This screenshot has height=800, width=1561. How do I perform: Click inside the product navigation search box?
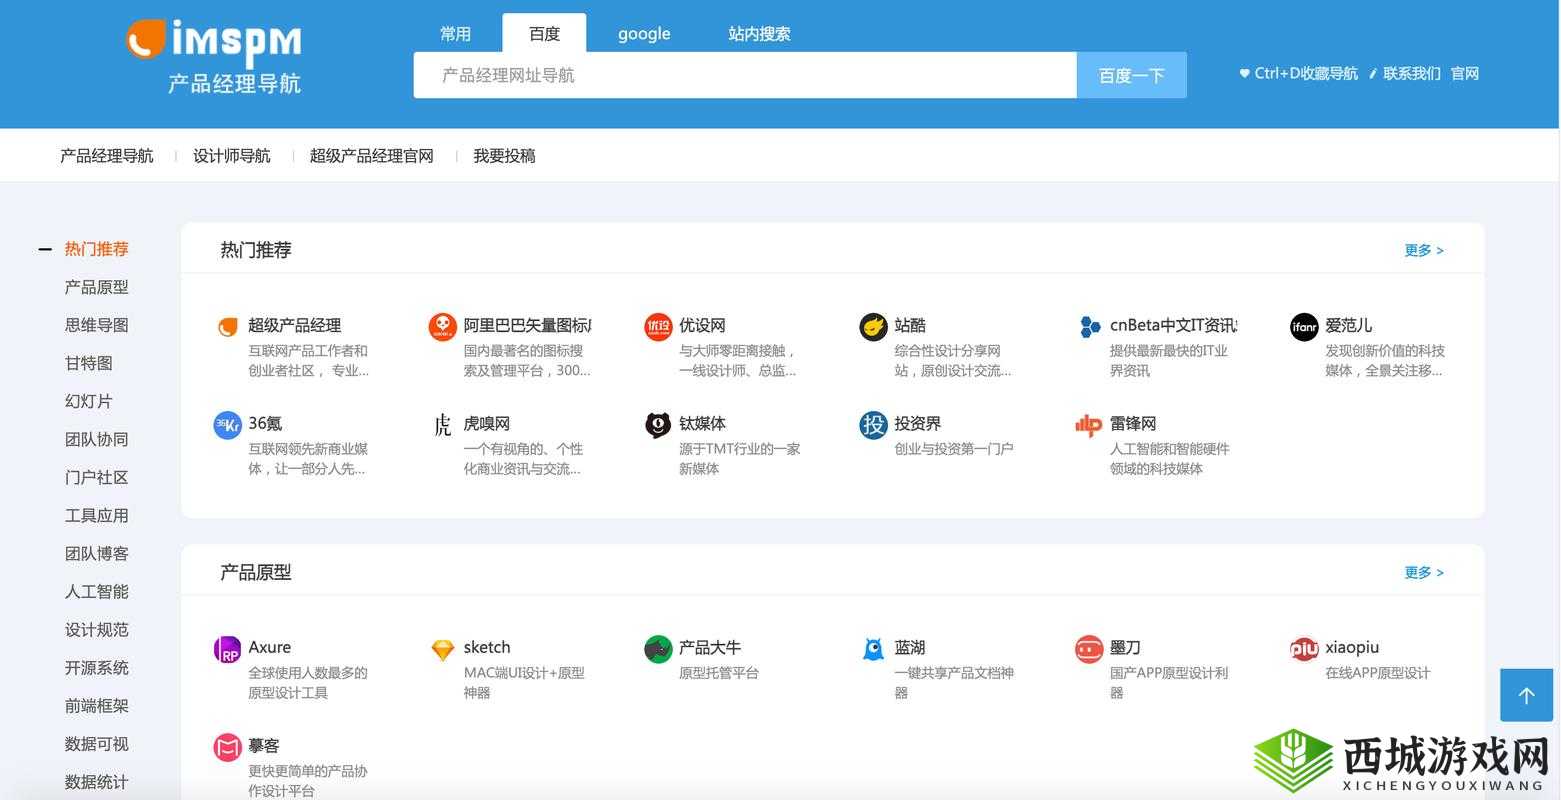click(745, 75)
